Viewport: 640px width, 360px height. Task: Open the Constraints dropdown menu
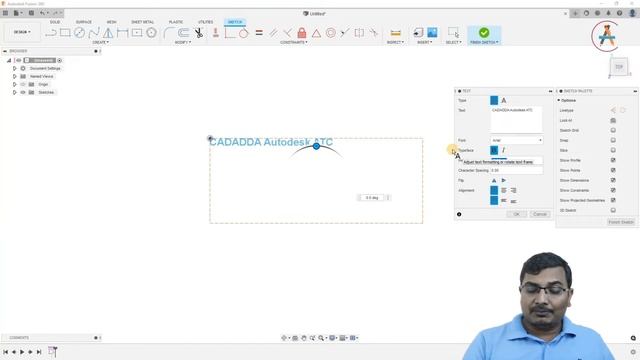[294, 42]
